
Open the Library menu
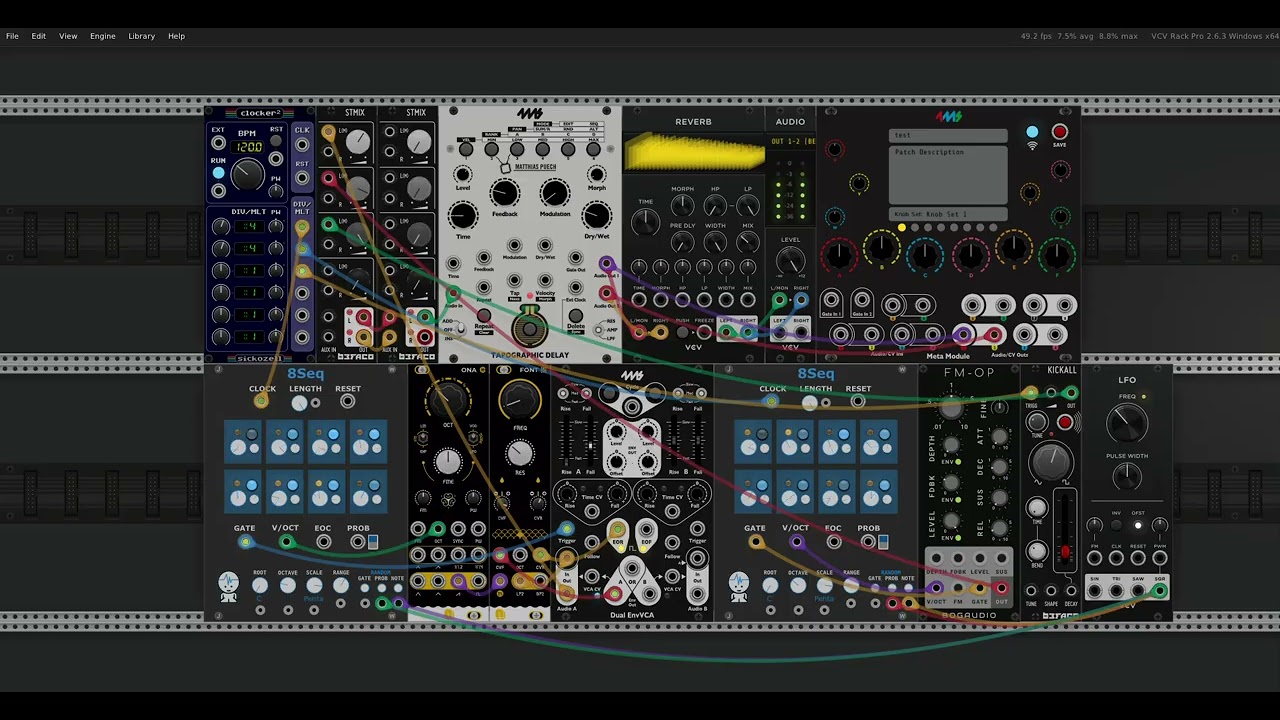coord(141,36)
